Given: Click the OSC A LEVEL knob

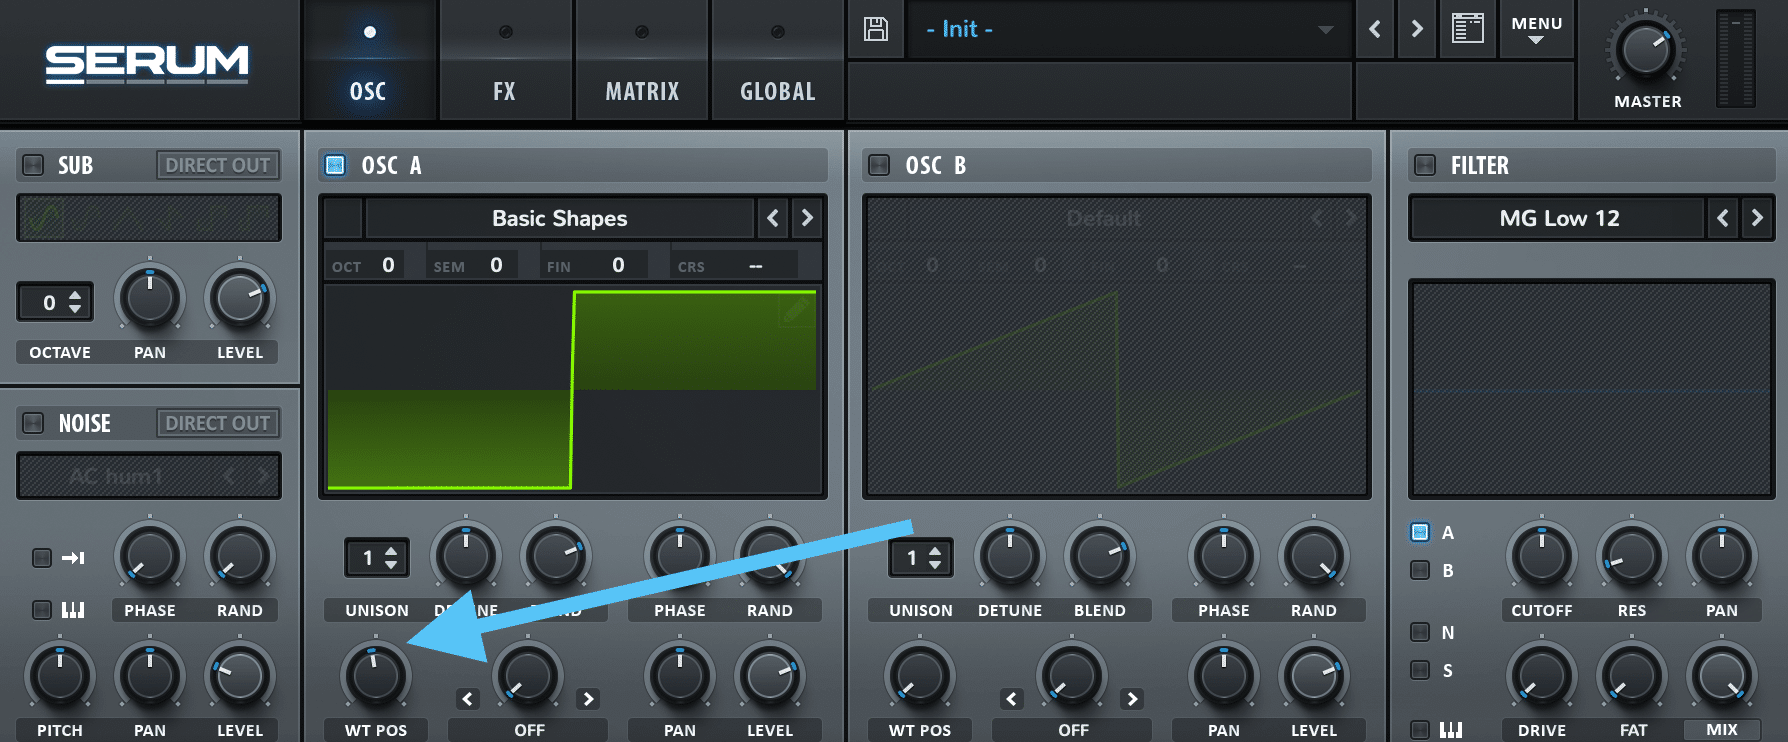Looking at the screenshot, I should coord(770,676).
